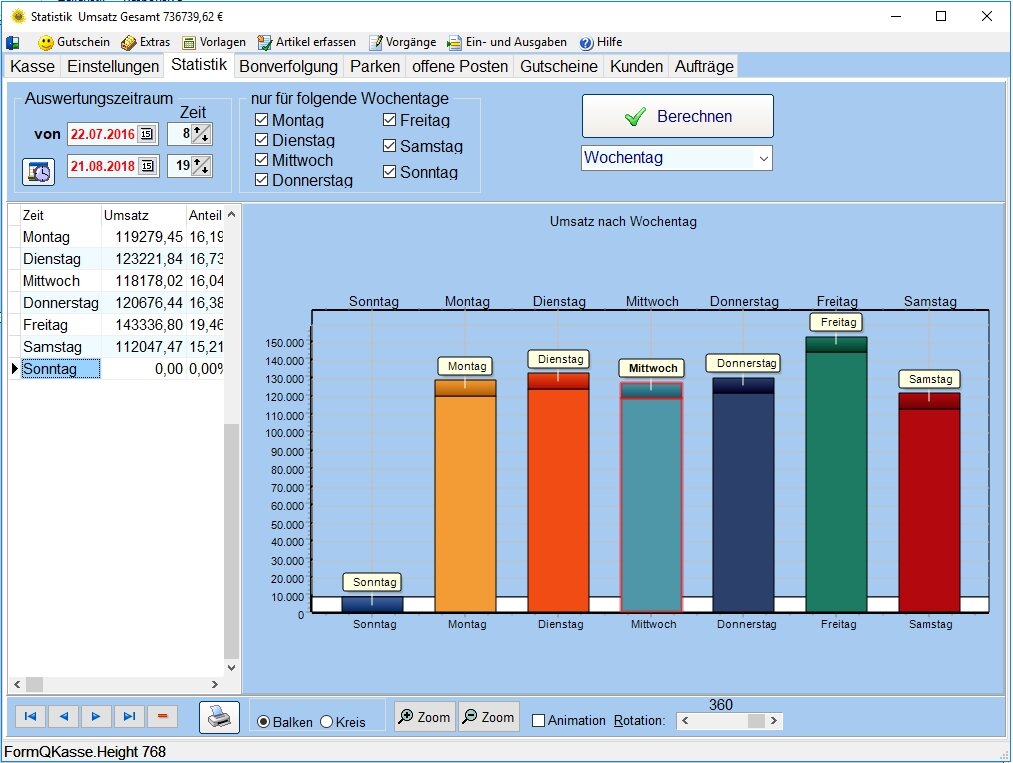Open the Gutschein smiley toolbar item
Viewport: 1013px width, 763px height.
[x=74, y=42]
